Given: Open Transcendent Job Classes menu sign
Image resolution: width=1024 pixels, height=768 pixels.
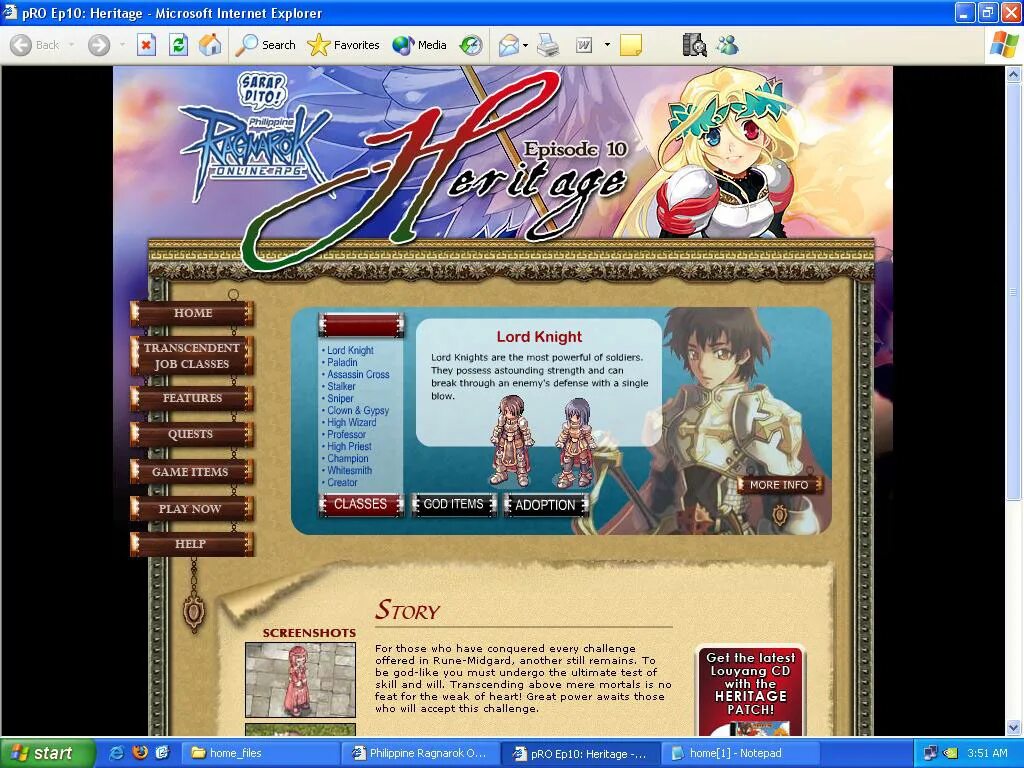Looking at the screenshot, I should (192, 356).
